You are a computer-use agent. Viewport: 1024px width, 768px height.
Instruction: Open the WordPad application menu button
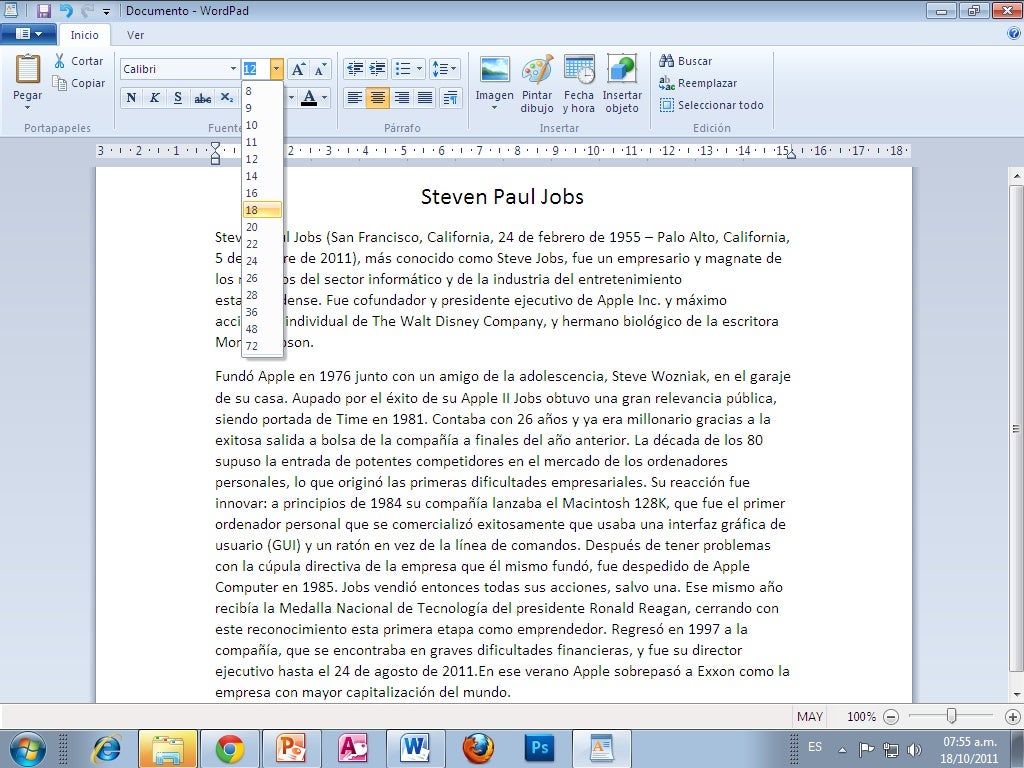pyautogui.click(x=27, y=34)
